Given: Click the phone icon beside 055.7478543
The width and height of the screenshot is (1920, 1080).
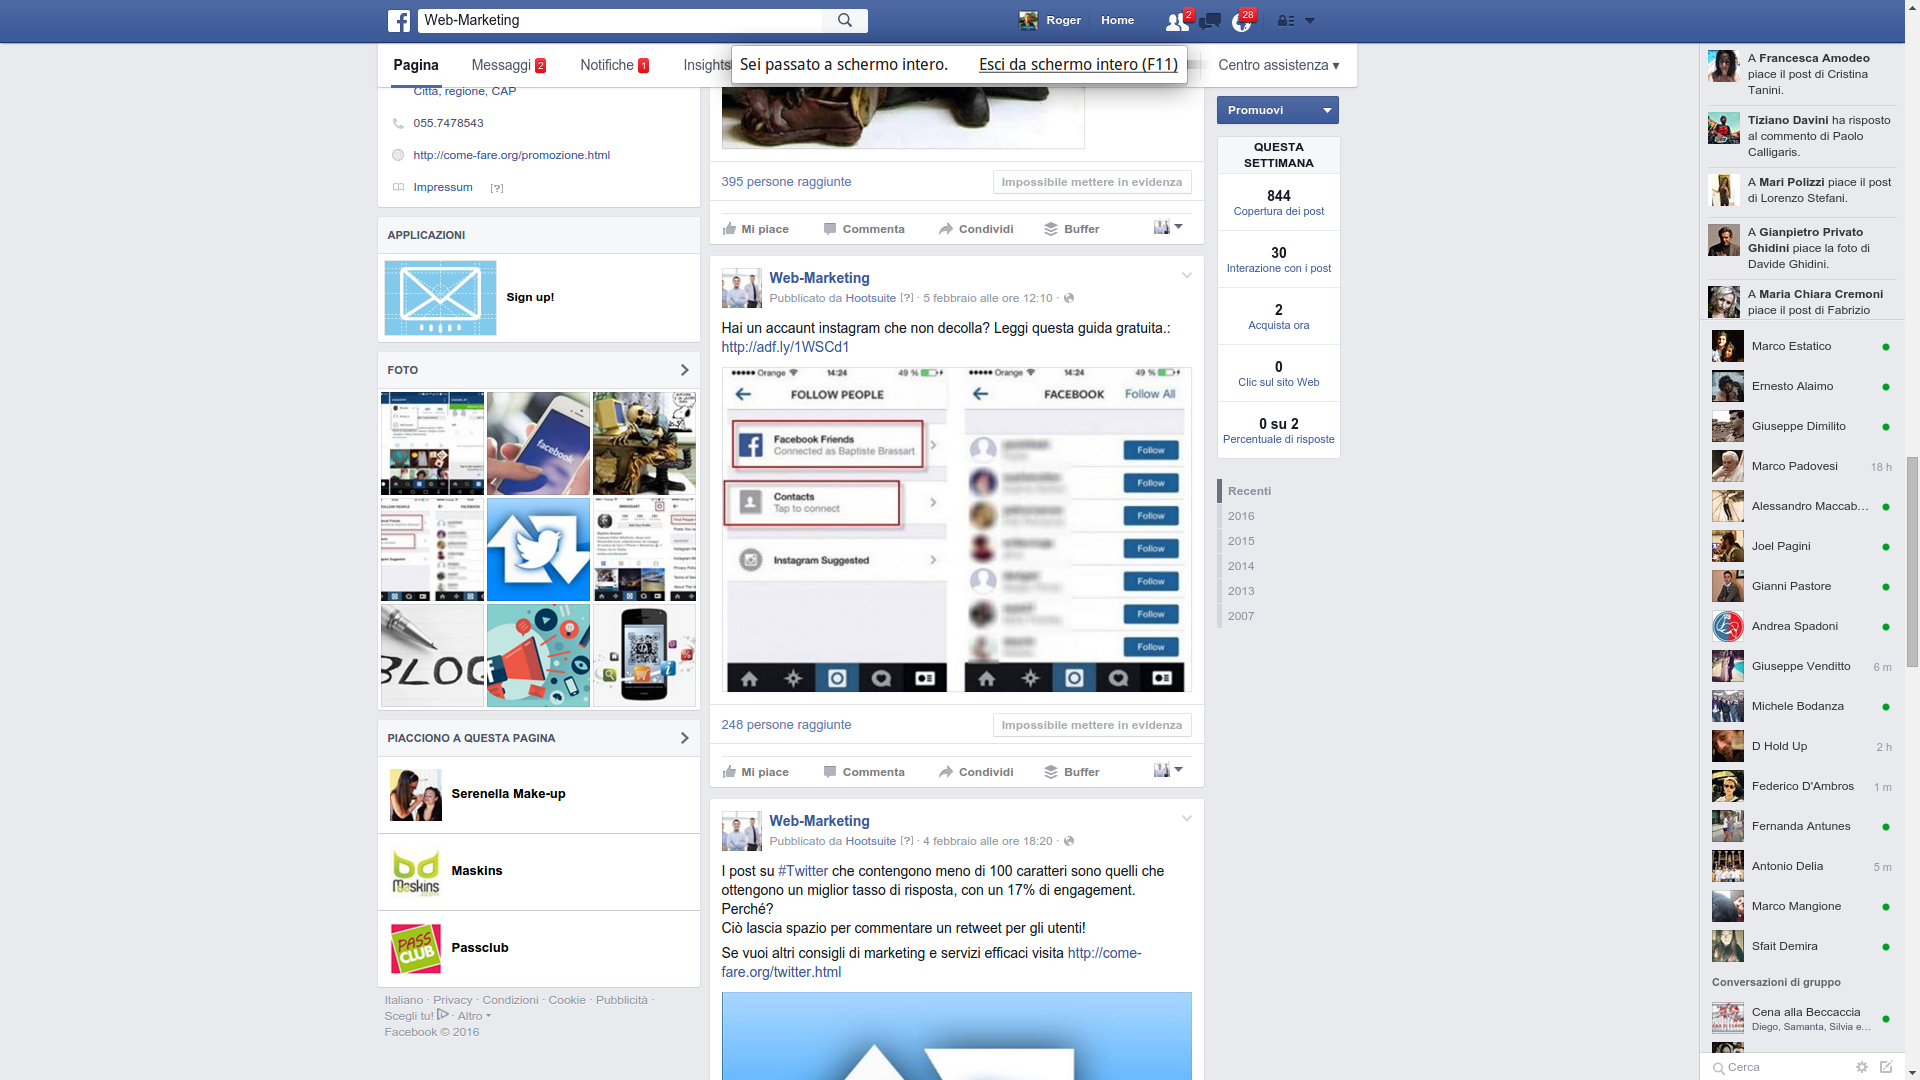Looking at the screenshot, I should 398,124.
